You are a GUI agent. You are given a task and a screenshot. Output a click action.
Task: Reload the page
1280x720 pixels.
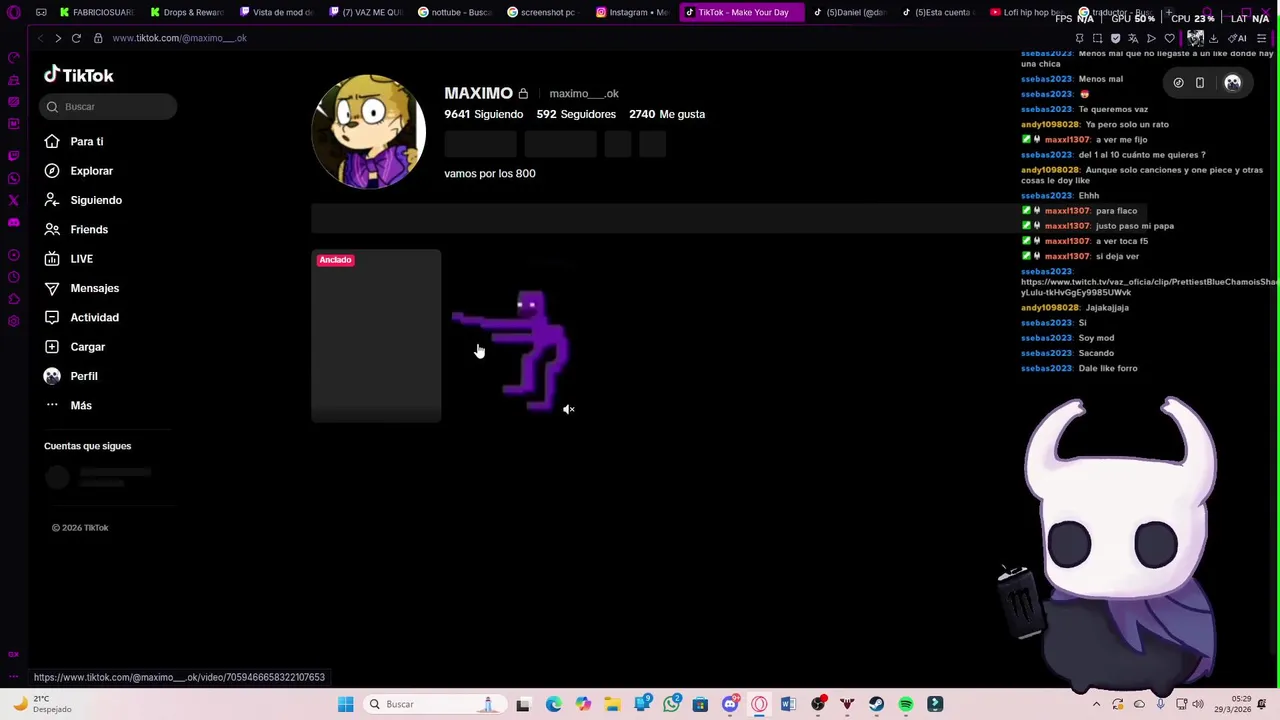tap(76, 38)
